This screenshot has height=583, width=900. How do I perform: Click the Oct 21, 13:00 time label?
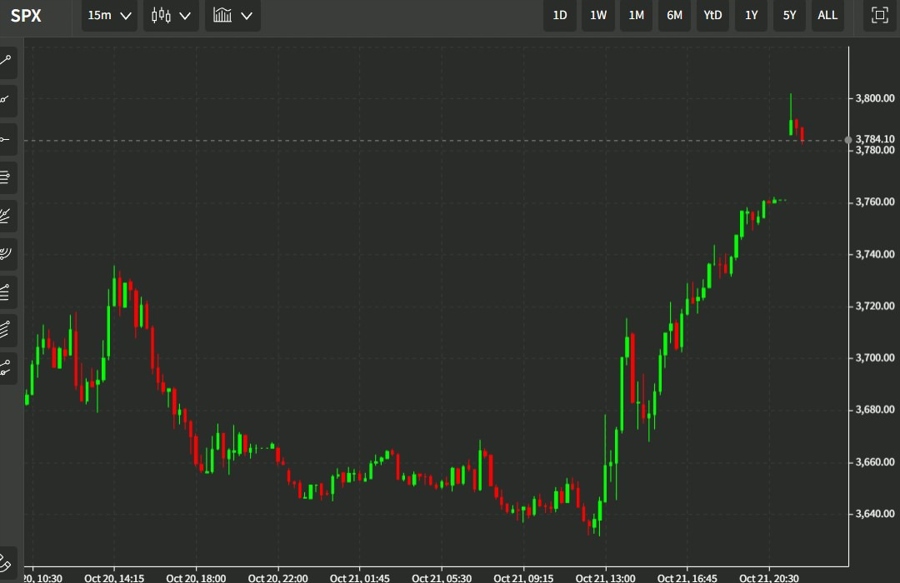[606, 577]
